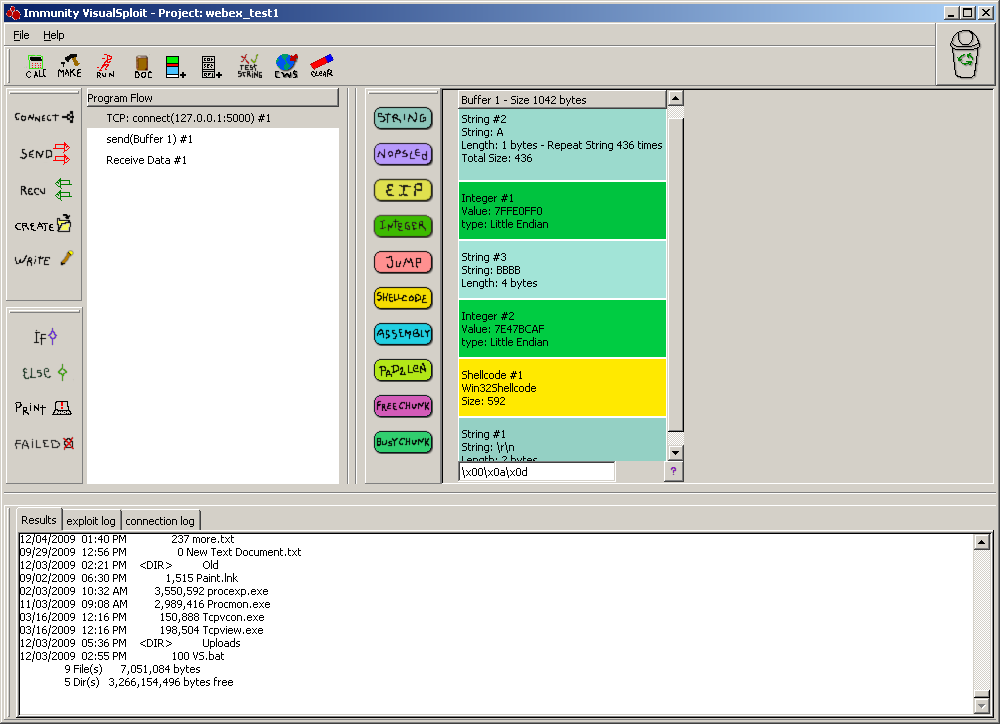Click the MAKE hammer toolbar icon

pyautogui.click(x=70, y=66)
